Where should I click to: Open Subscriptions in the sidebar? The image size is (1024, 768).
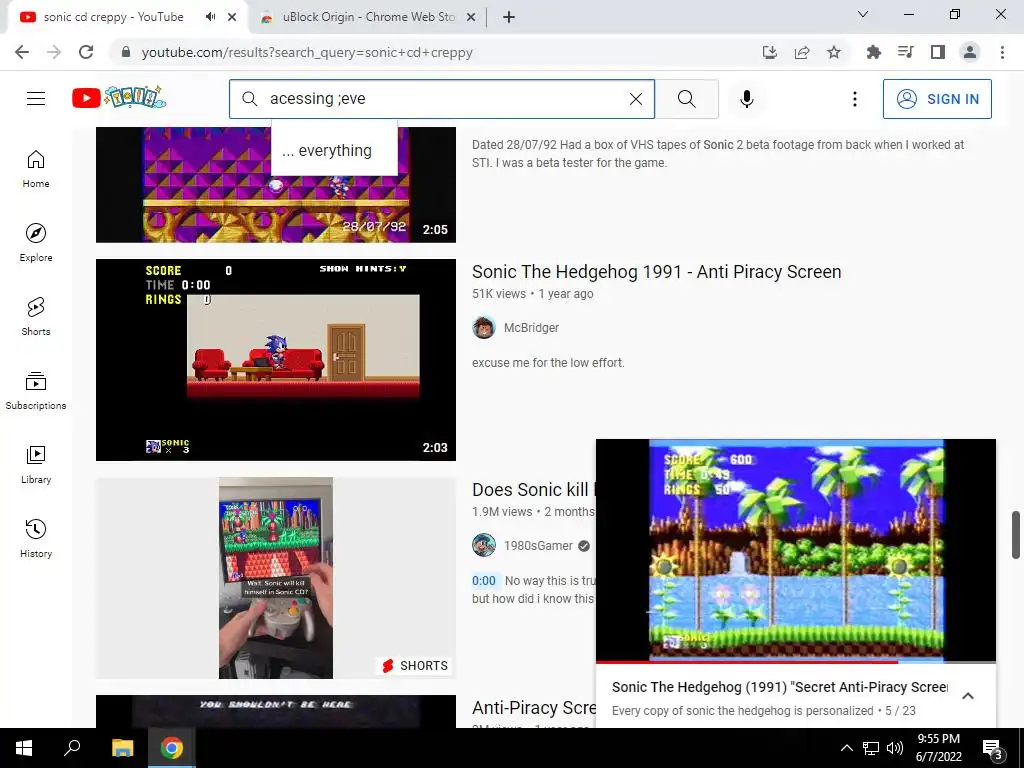pos(36,391)
